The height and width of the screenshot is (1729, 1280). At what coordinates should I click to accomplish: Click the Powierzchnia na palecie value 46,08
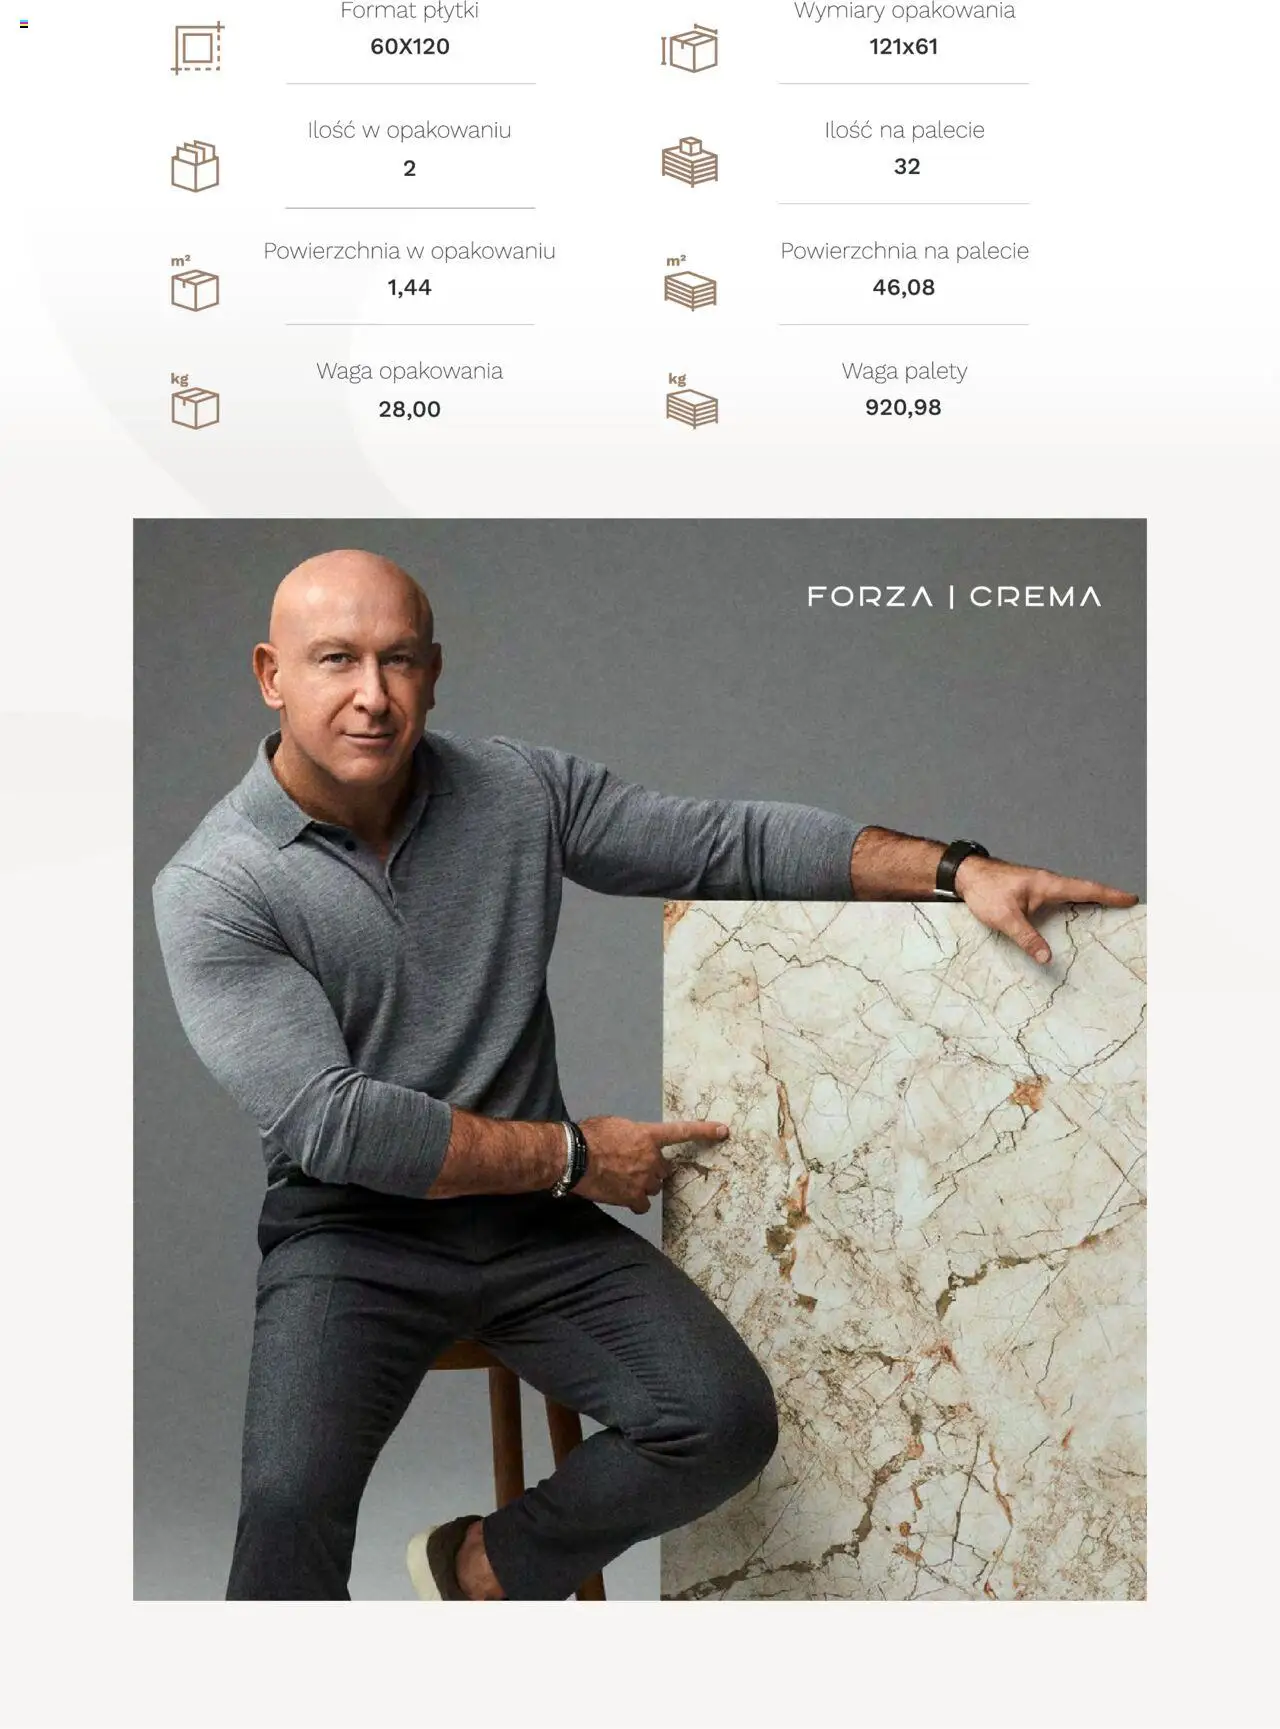[903, 287]
